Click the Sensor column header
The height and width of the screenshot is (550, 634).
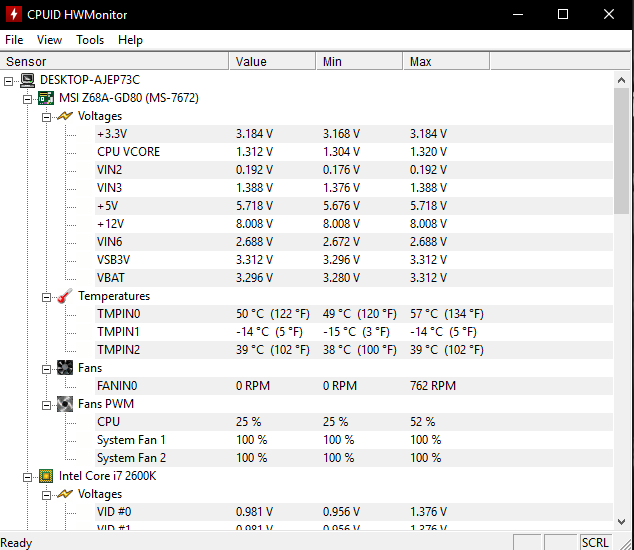coord(114,61)
